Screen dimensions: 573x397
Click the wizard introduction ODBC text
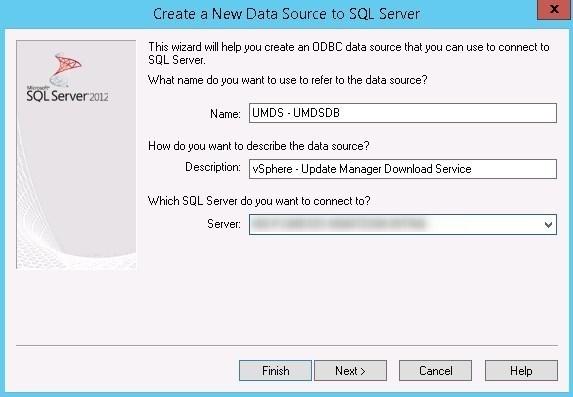pos(349,53)
